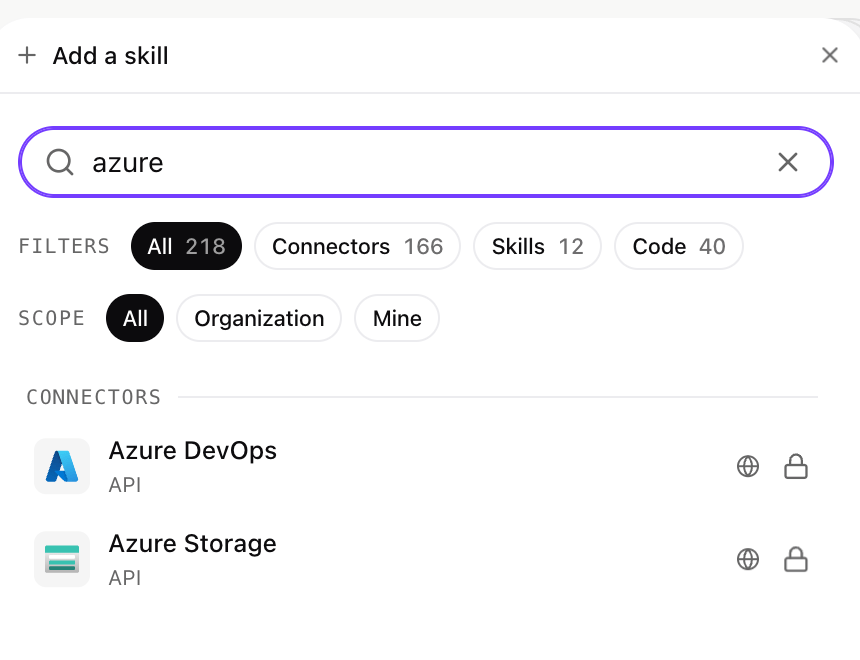860x660 pixels.
Task: Set scope to Organization
Action: pyautogui.click(x=259, y=318)
